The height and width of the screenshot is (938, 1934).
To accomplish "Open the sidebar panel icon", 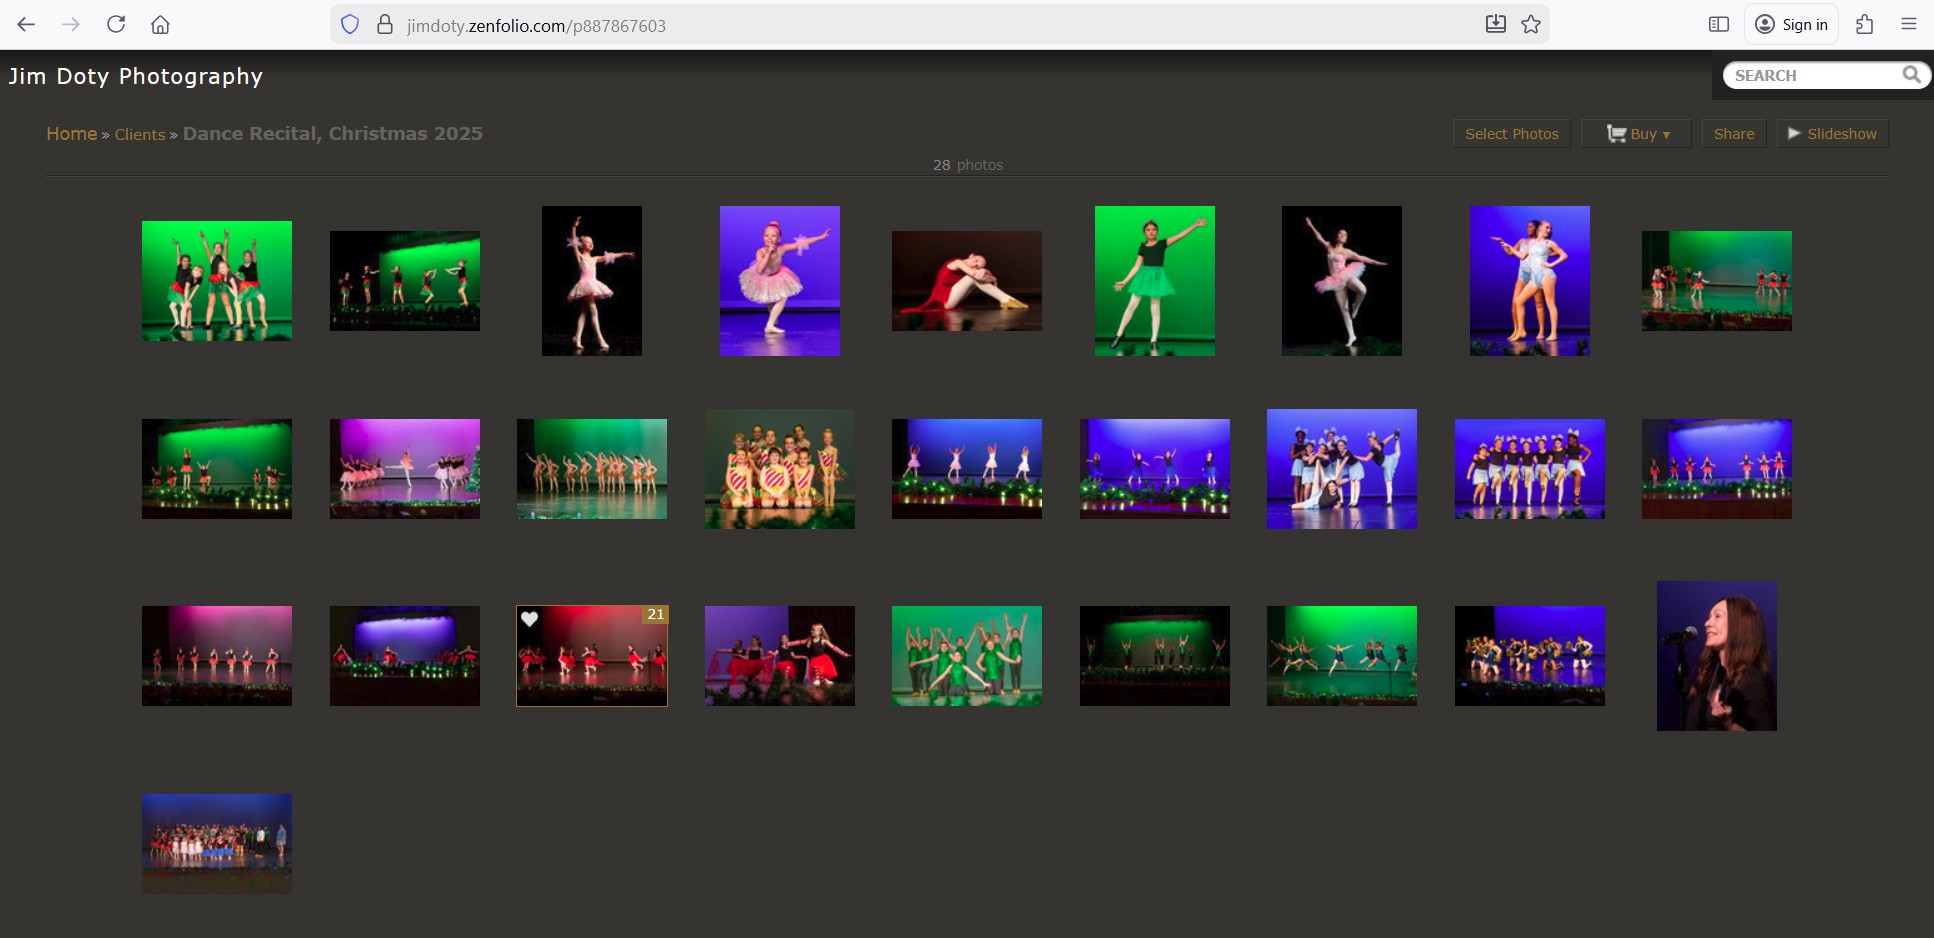I will [1718, 25].
